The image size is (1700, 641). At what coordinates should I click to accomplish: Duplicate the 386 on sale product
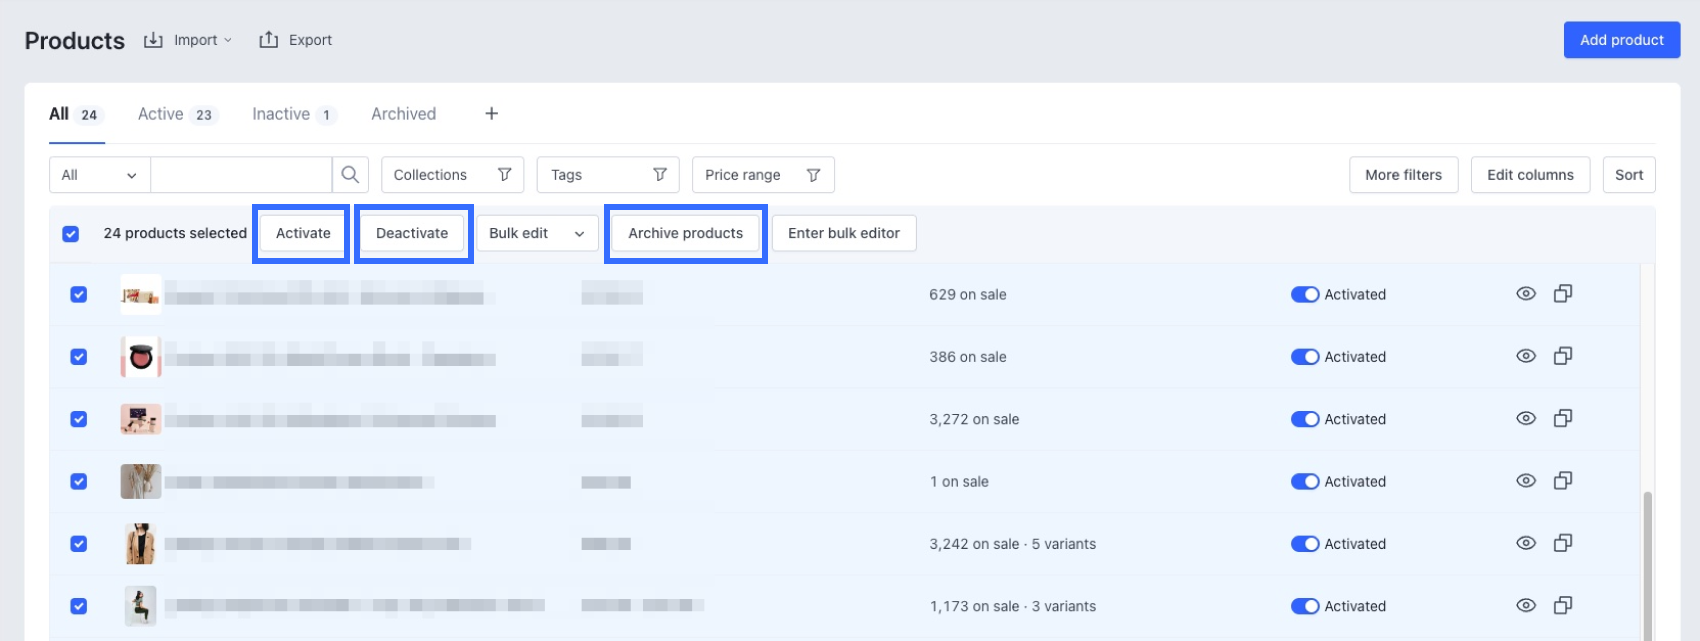(x=1563, y=356)
